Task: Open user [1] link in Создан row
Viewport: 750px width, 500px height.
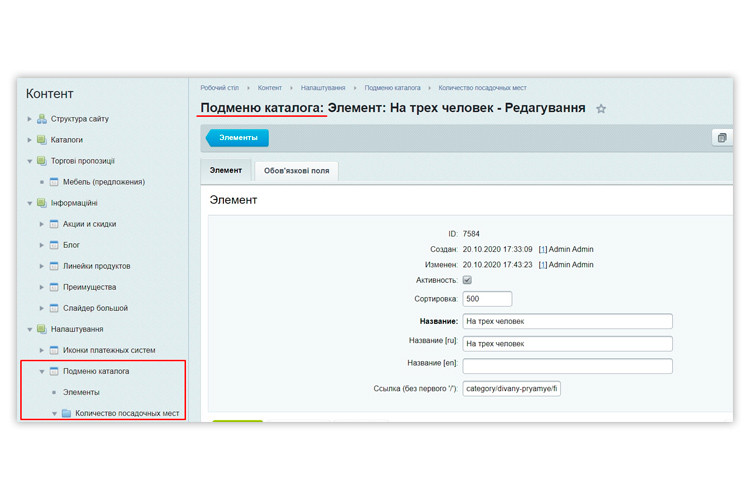Action: 543,249
